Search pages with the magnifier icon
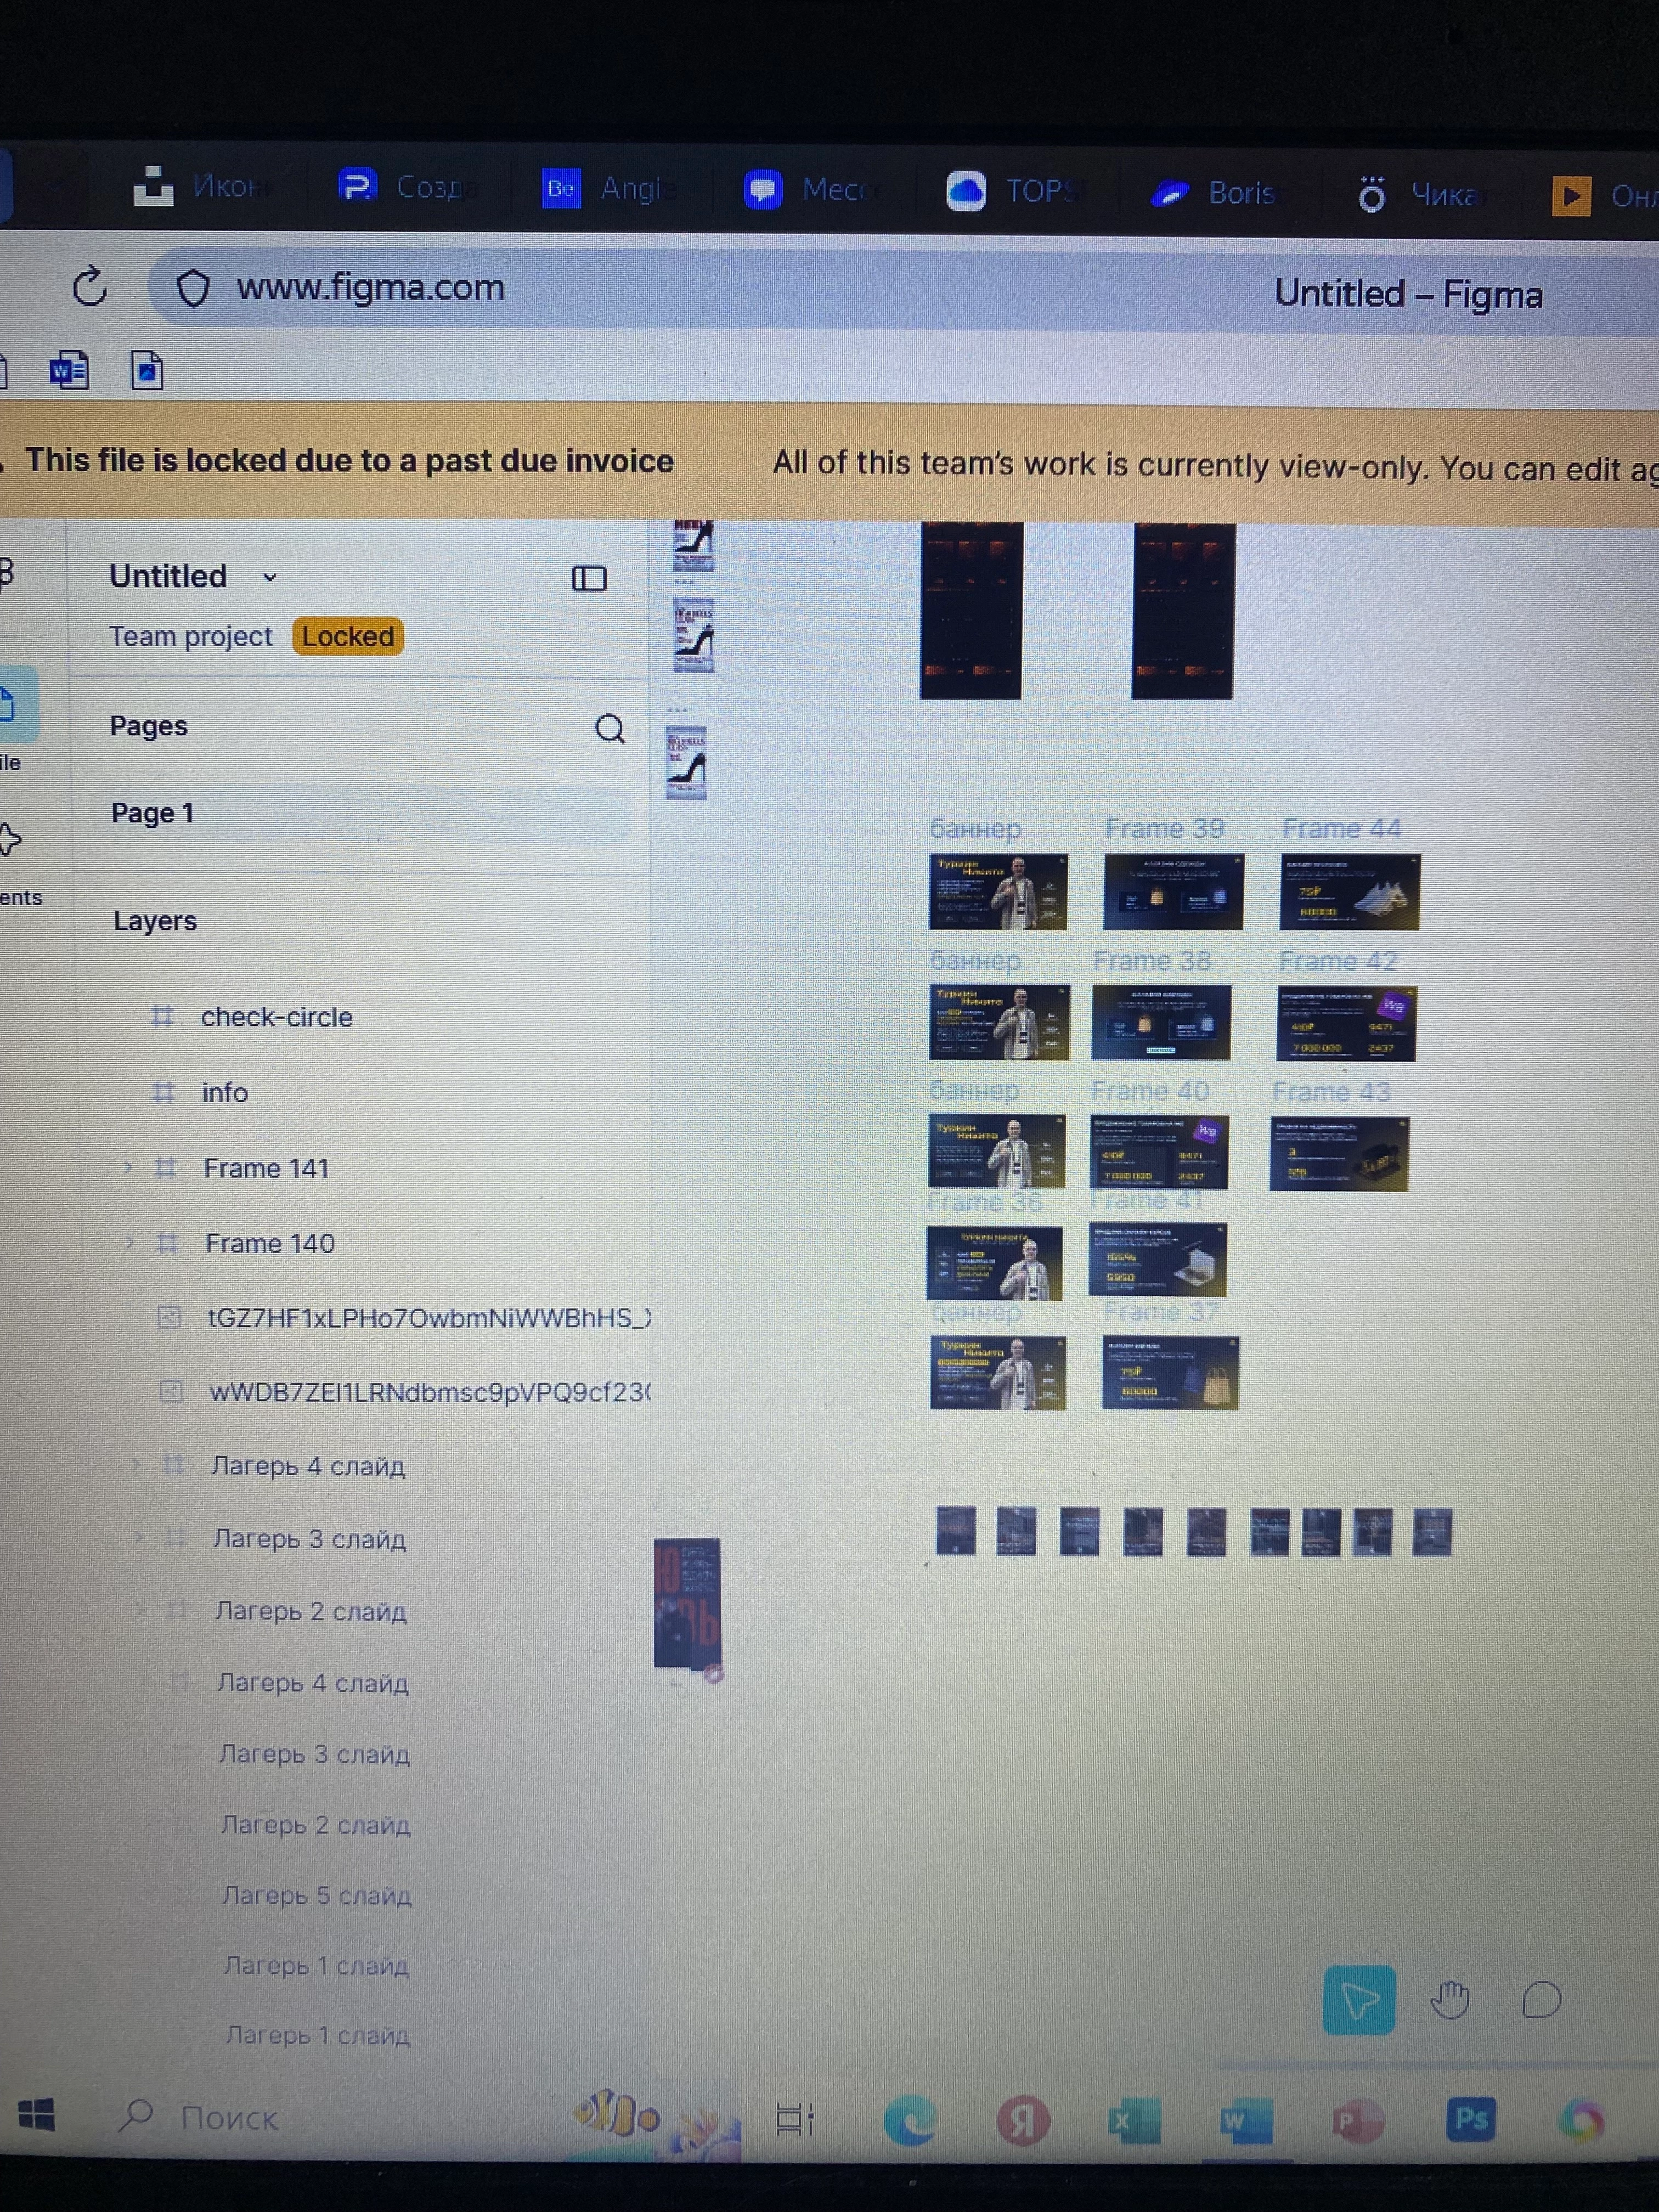This screenshot has height=2212, width=1659. tap(610, 729)
